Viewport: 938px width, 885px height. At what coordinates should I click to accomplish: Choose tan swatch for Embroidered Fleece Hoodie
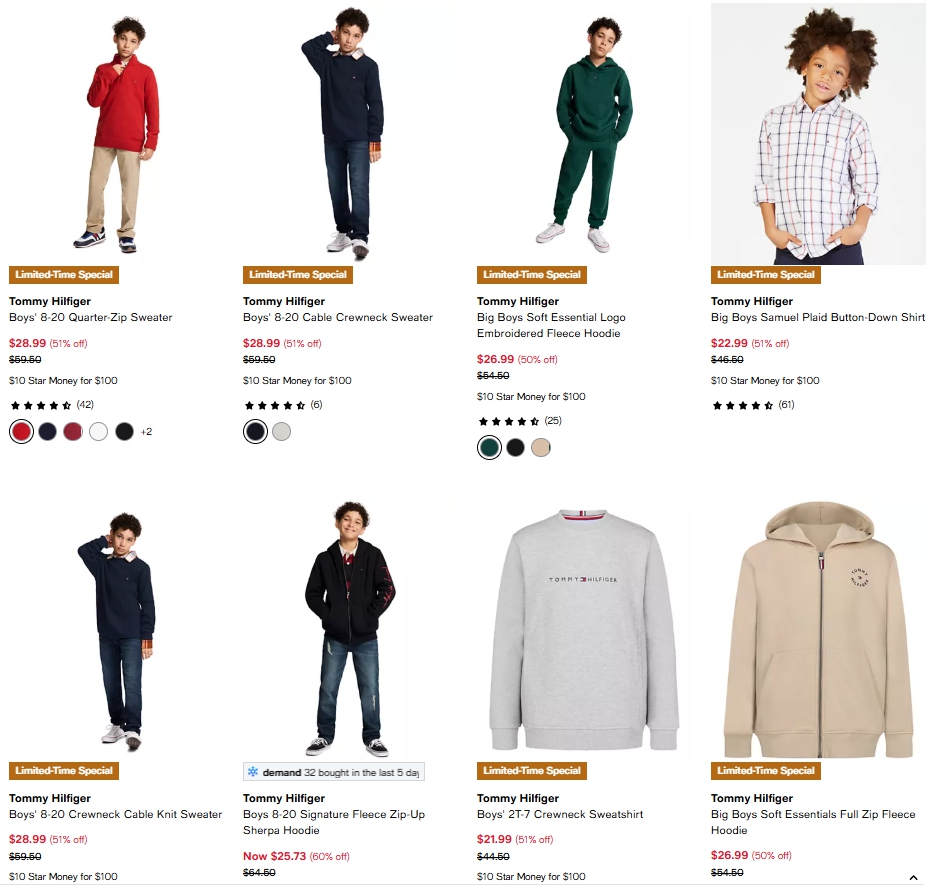tap(541, 448)
